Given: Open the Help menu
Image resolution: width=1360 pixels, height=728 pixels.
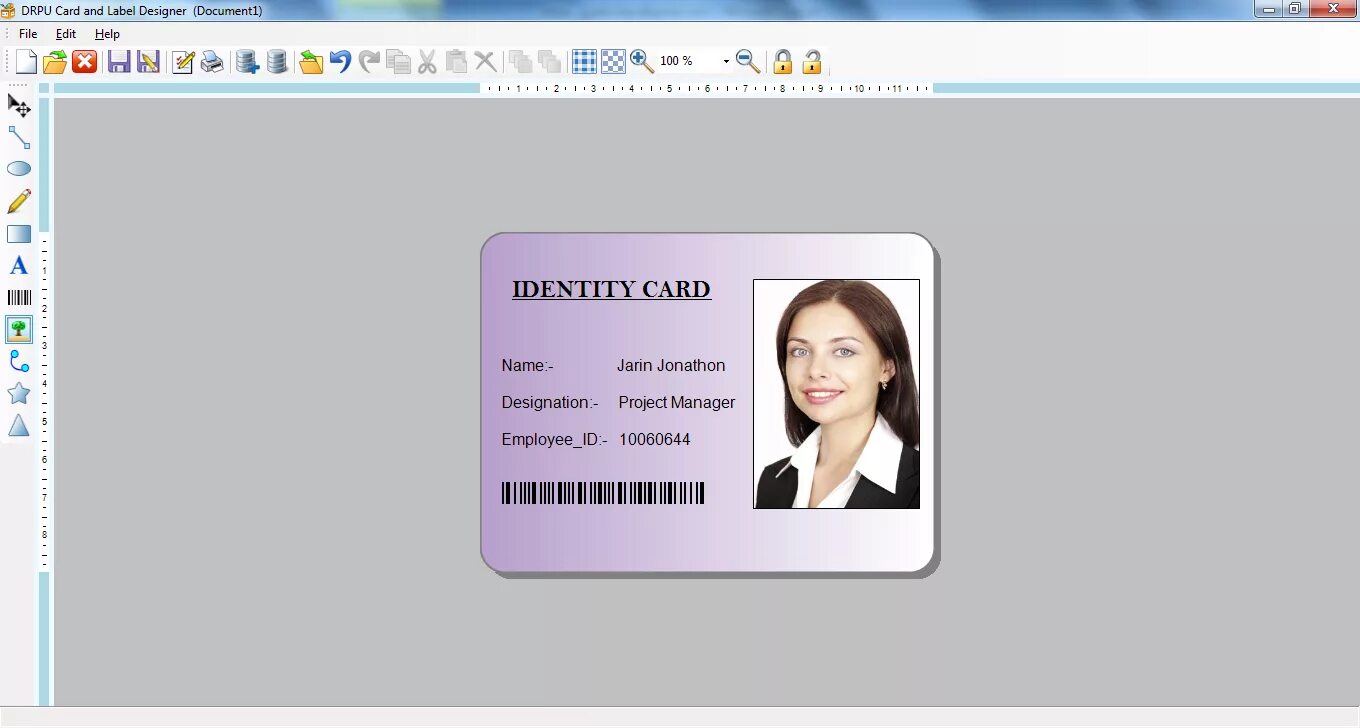Looking at the screenshot, I should pyautogui.click(x=107, y=33).
